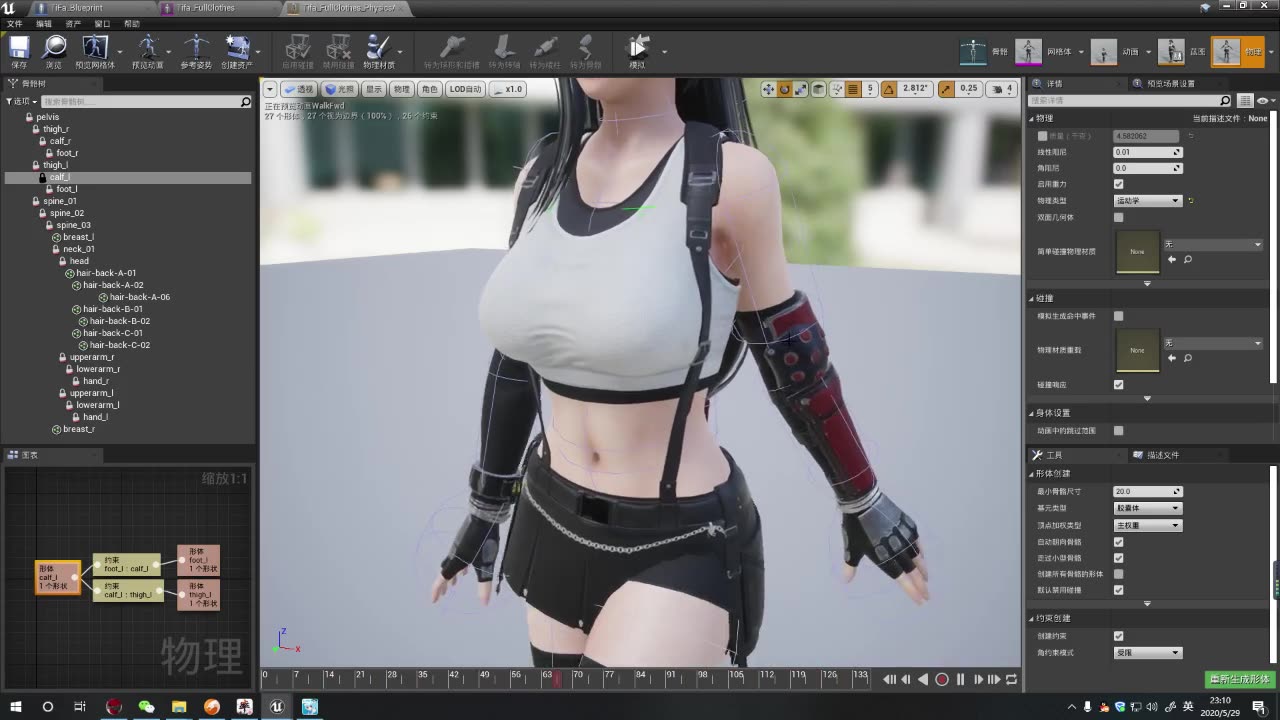This screenshot has height=720, width=1280.
Task: Click details panel property matrix grid icon
Action: (x=1245, y=101)
